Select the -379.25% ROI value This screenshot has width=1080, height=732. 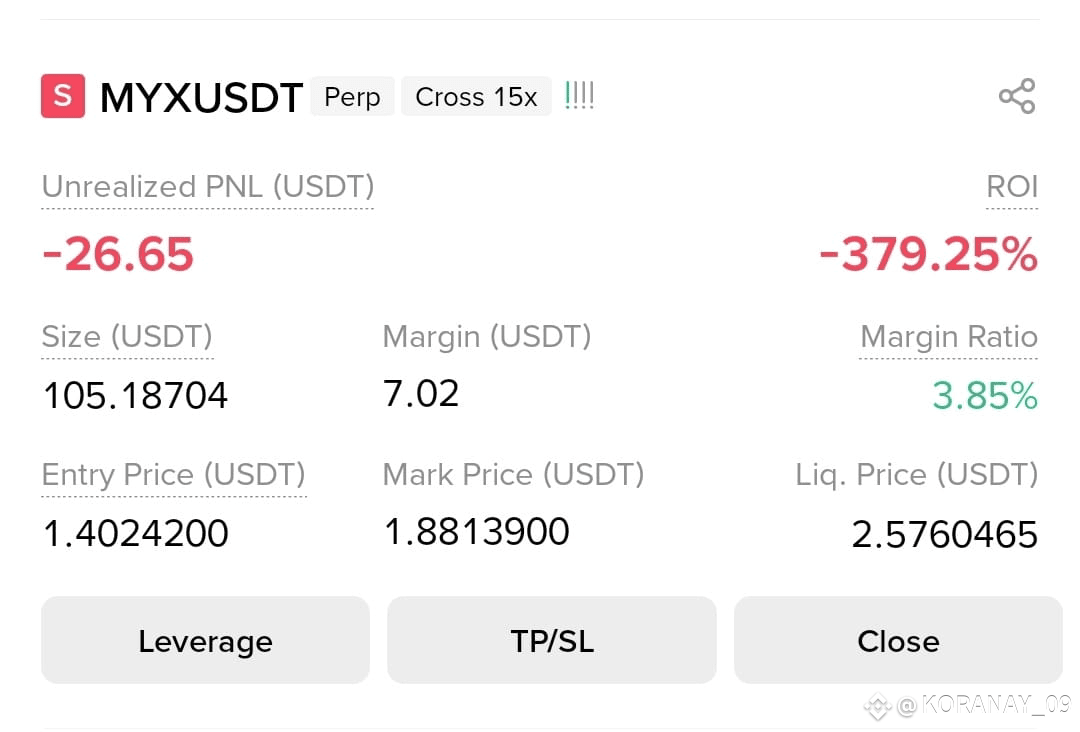pyautogui.click(x=928, y=253)
